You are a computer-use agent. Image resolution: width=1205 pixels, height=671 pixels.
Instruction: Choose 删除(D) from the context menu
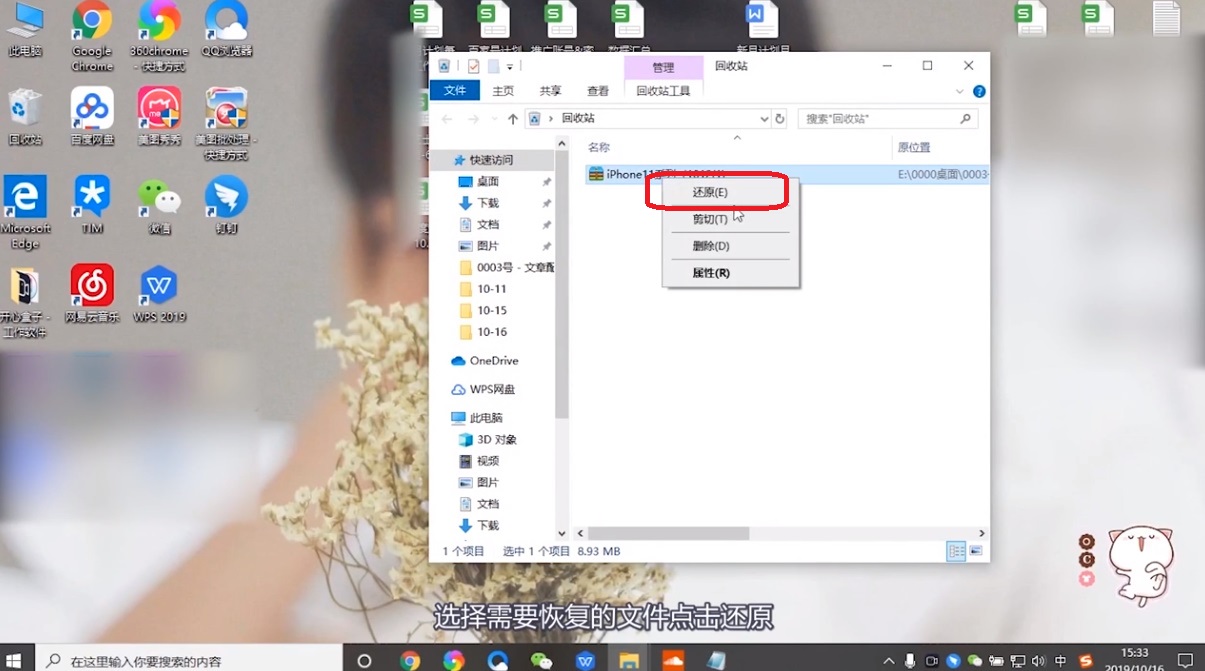pos(711,246)
